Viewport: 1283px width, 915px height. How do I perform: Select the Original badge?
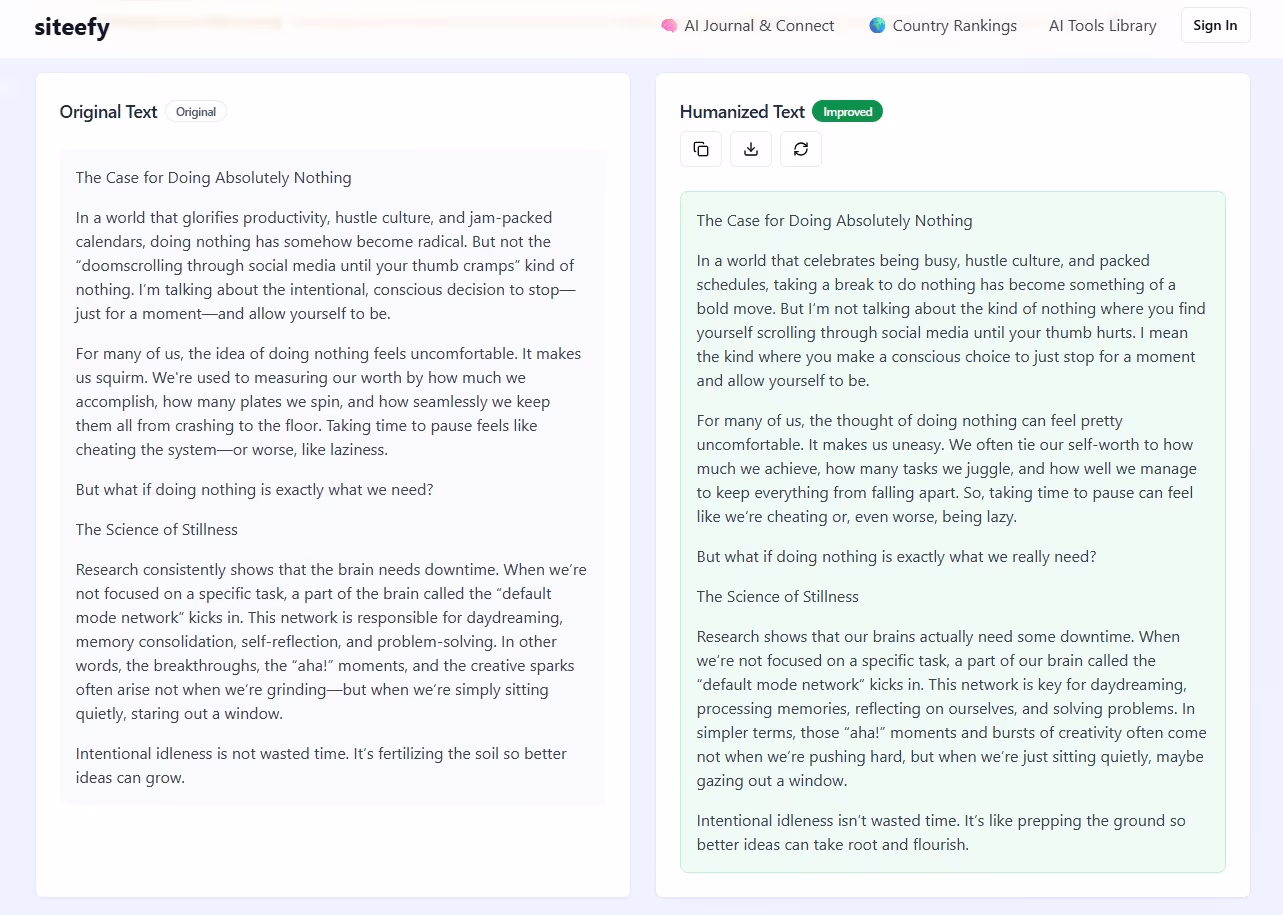click(196, 111)
